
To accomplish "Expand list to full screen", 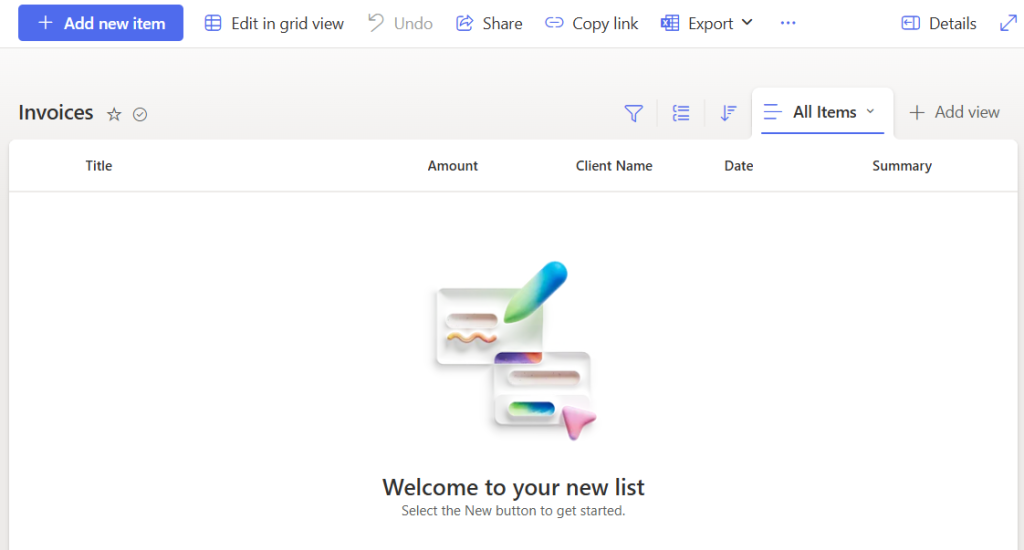I will [1008, 23].
